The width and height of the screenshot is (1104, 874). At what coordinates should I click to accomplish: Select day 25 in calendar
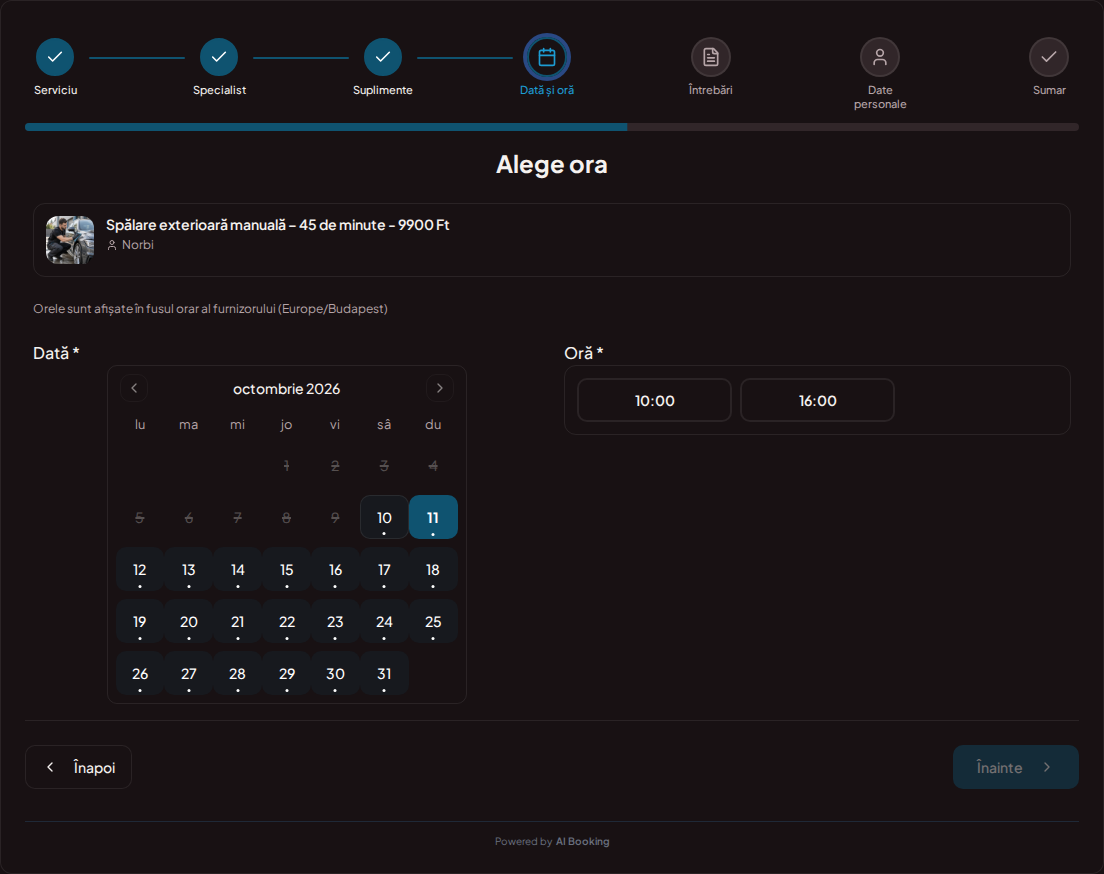pos(433,621)
